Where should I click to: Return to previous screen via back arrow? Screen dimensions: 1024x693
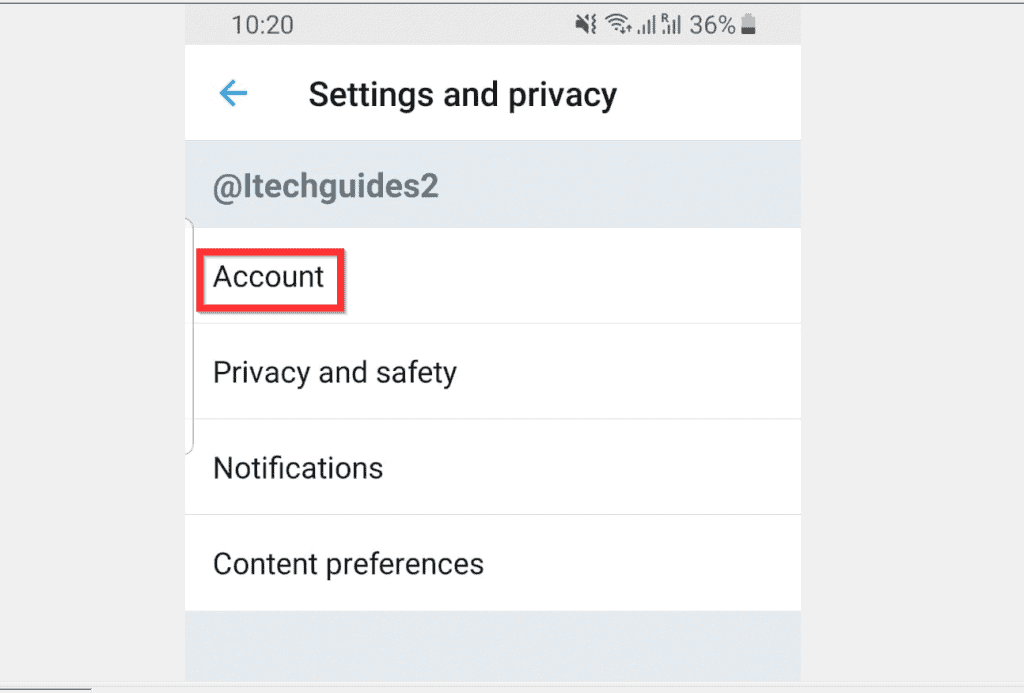click(x=233, y=93)
